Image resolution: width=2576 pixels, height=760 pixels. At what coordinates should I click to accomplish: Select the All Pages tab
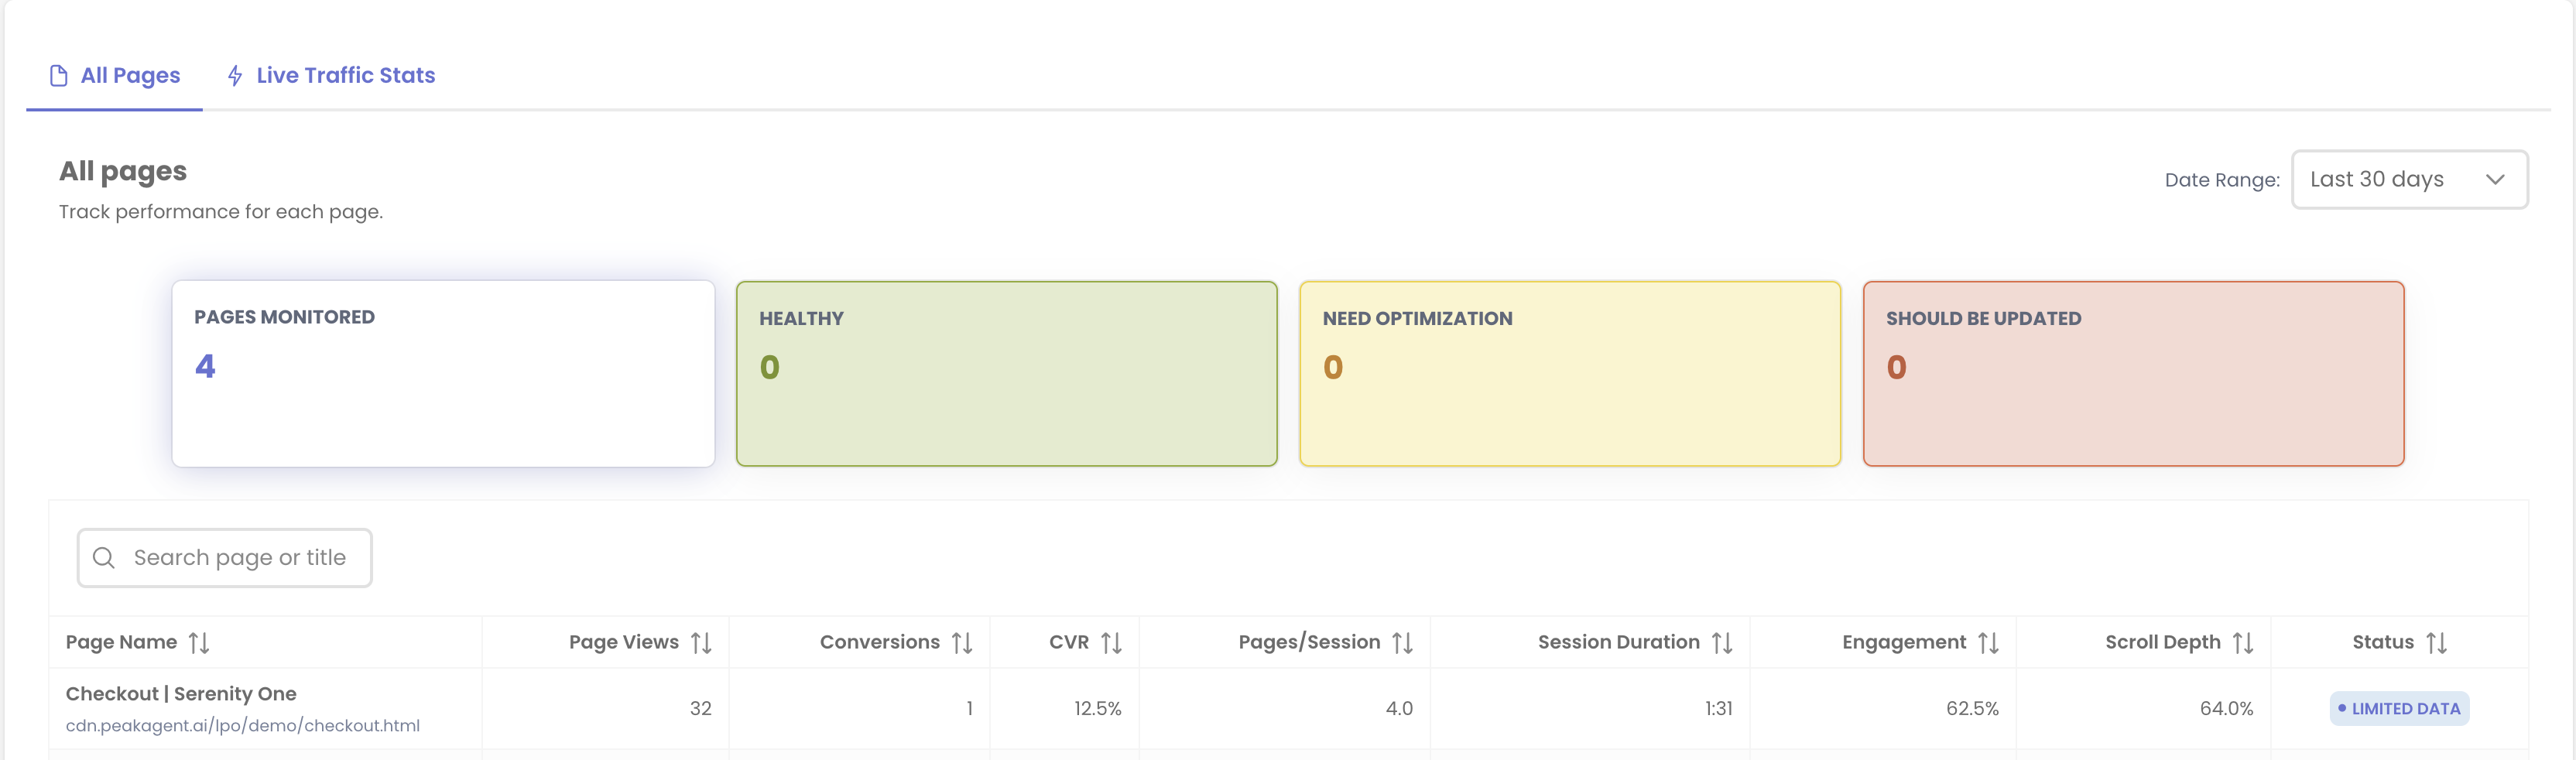[x=130, y=74]
